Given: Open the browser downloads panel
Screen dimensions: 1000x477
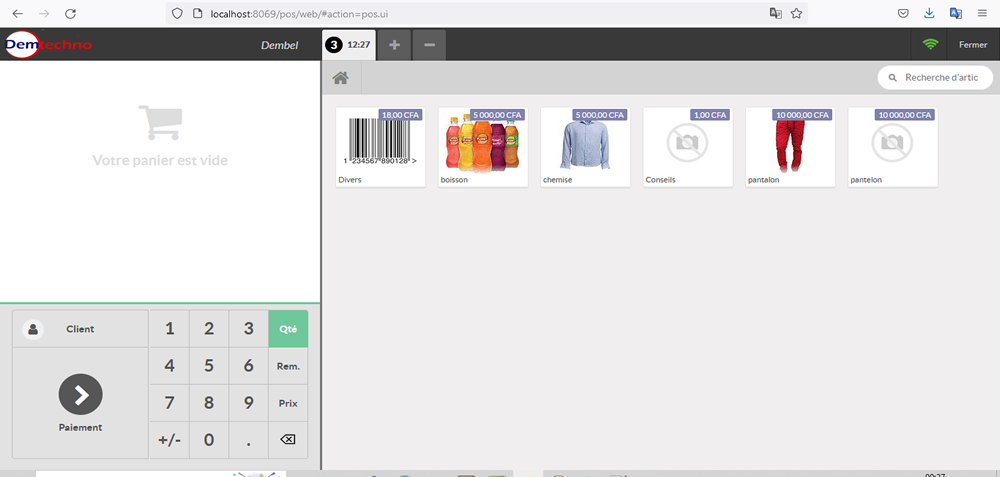Looking at the screenshot, I should tap(929, 14).
